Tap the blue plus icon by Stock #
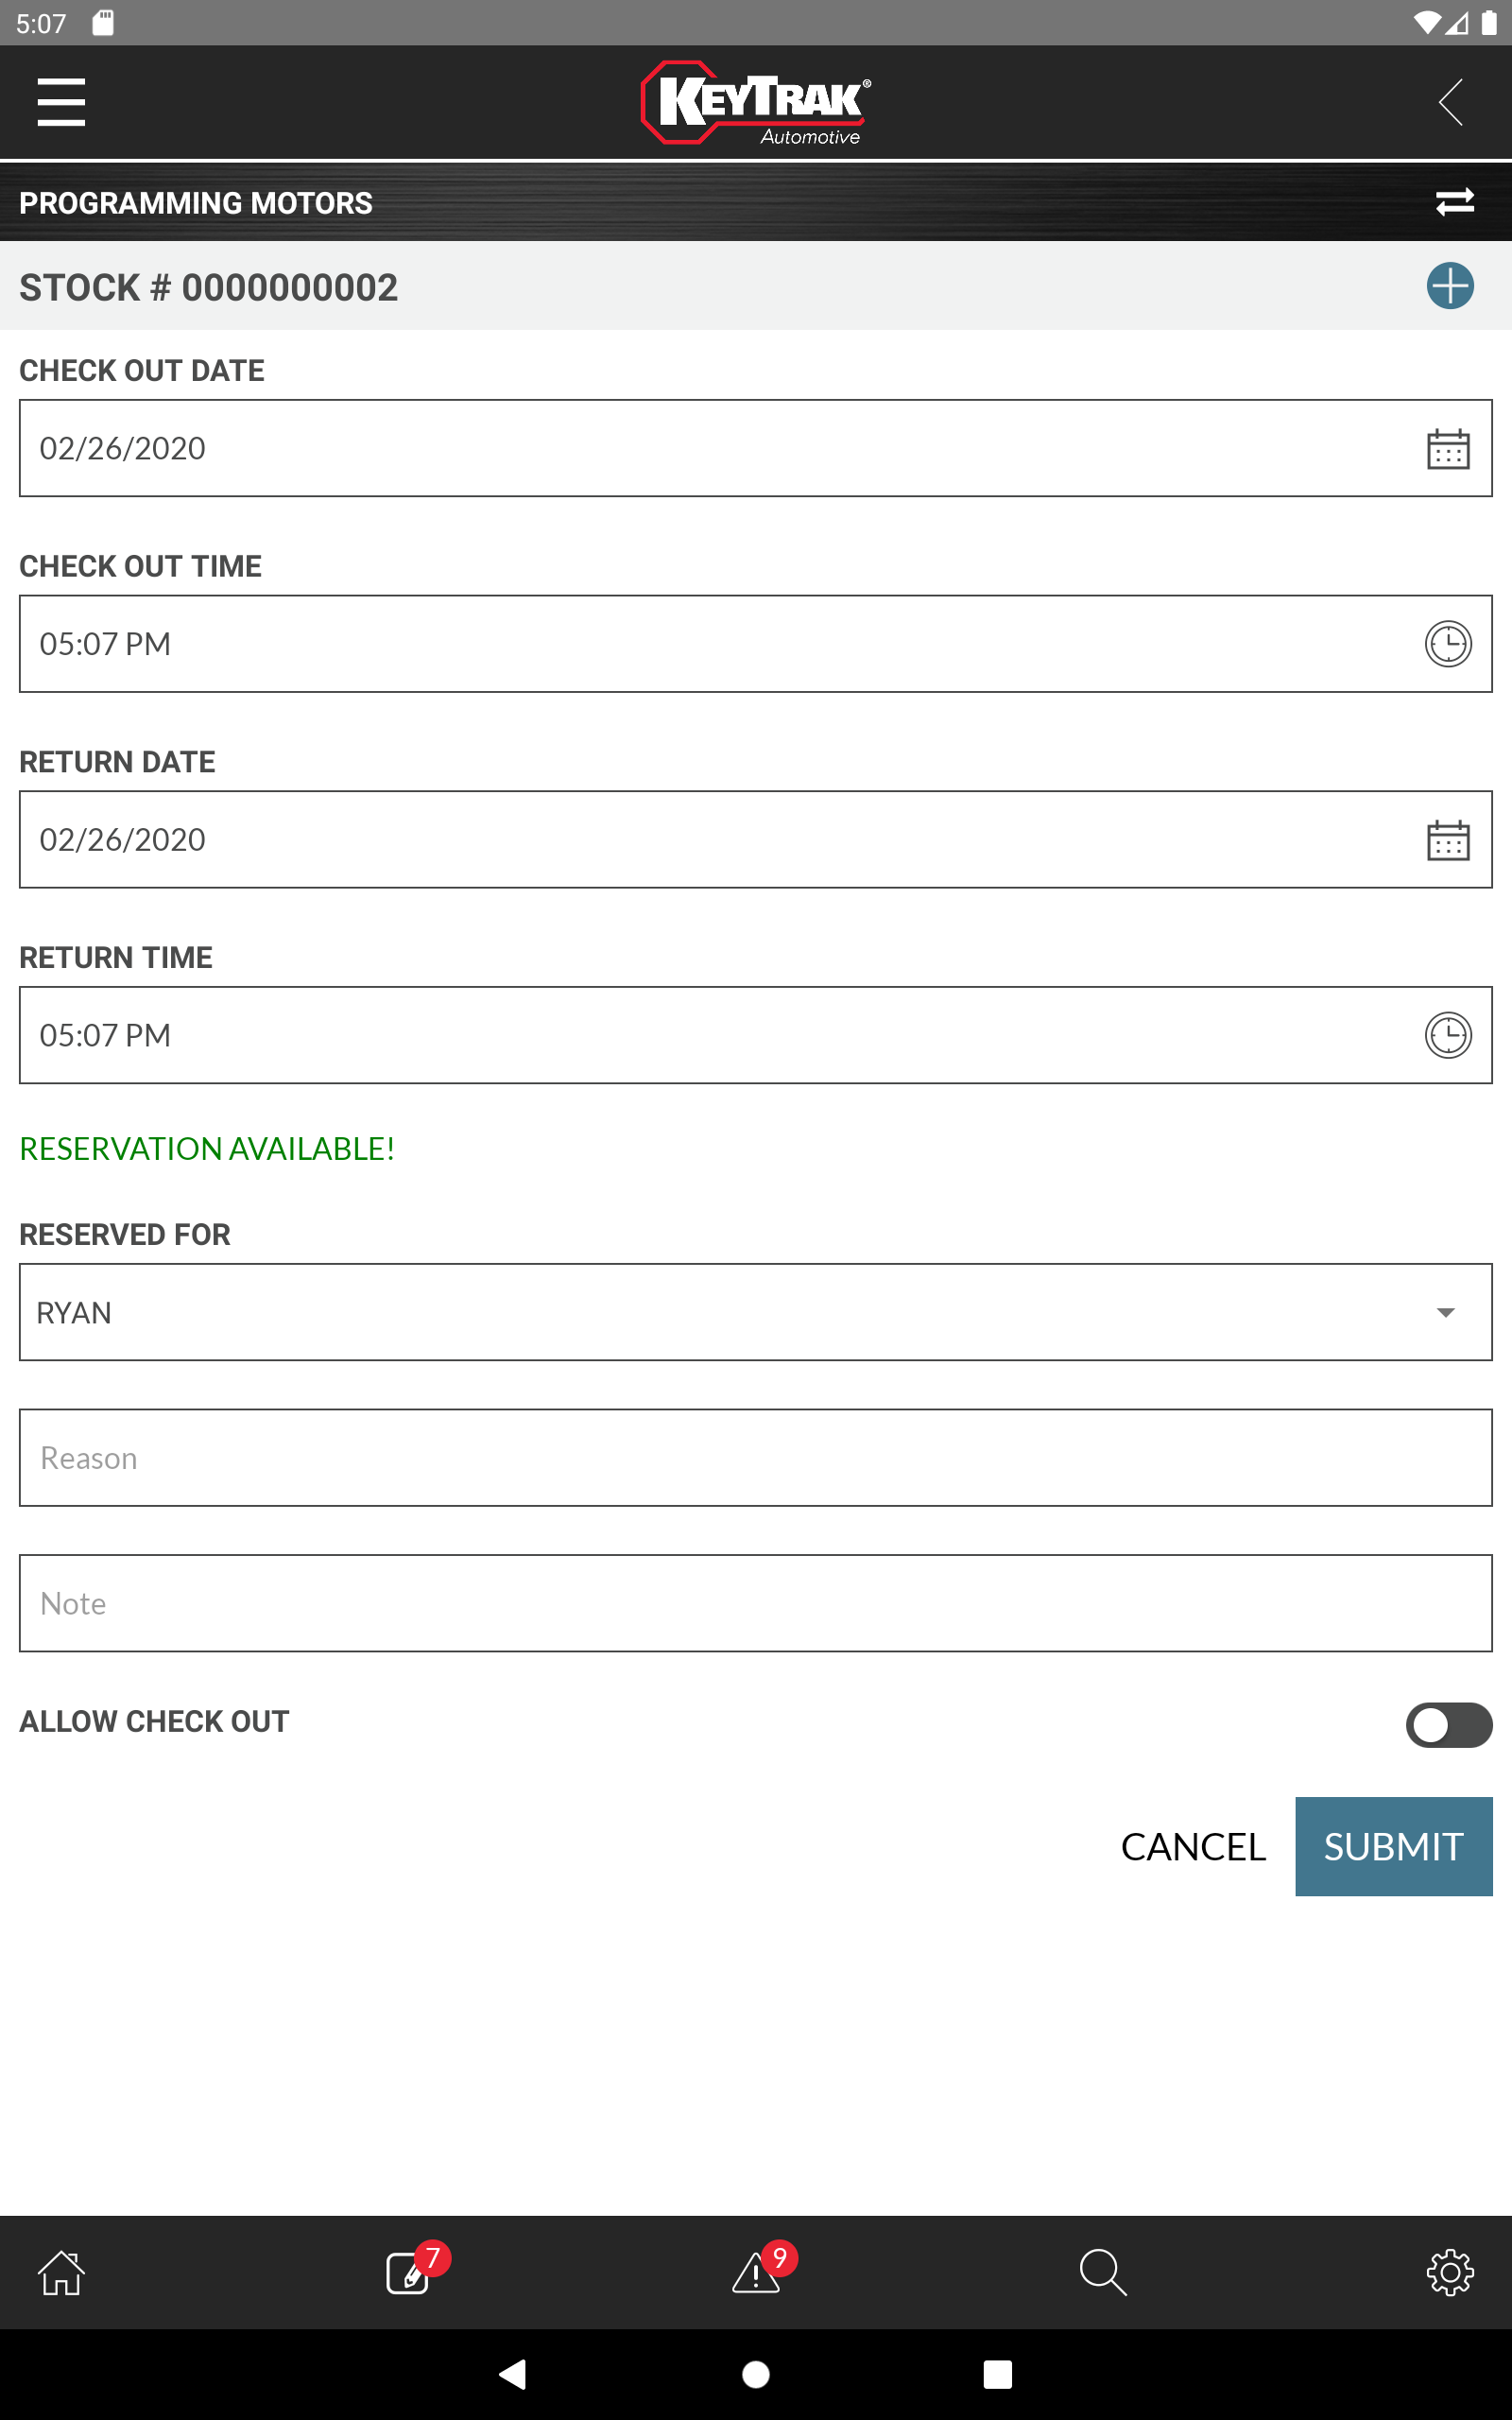Screen dimensions: 1512x2420 pyautogui.click(x=1449, y=286)
